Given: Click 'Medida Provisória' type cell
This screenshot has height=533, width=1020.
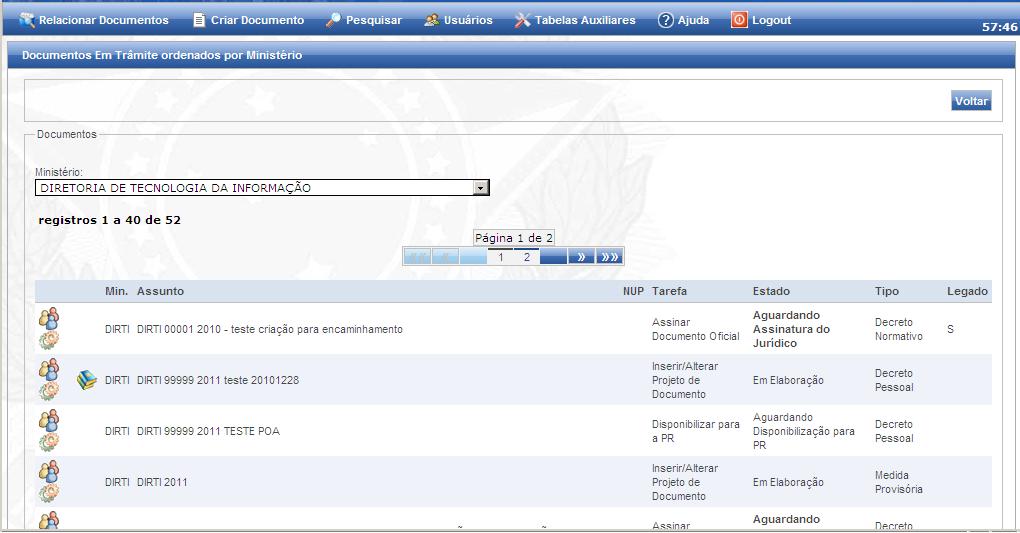Looking at the screenshot, I should (x=898, y=482).
